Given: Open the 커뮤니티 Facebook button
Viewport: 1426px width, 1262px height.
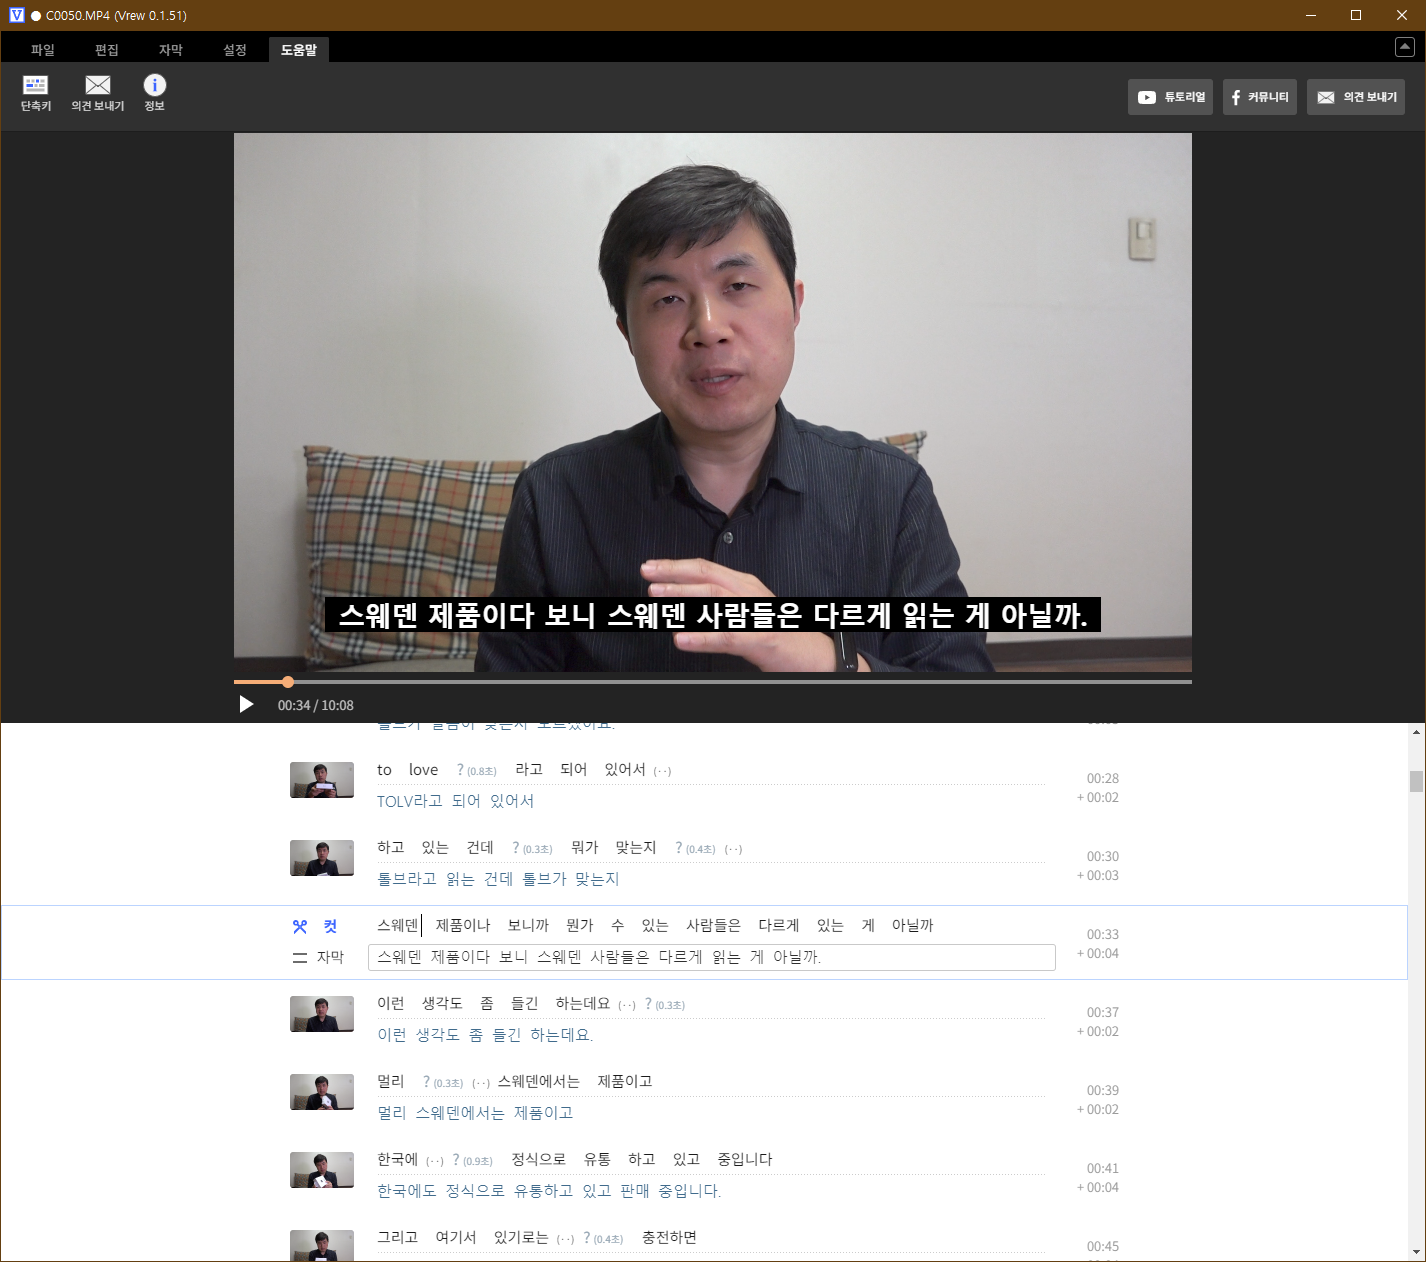Looking at the screenshot, I should (x=1259, y=97).
